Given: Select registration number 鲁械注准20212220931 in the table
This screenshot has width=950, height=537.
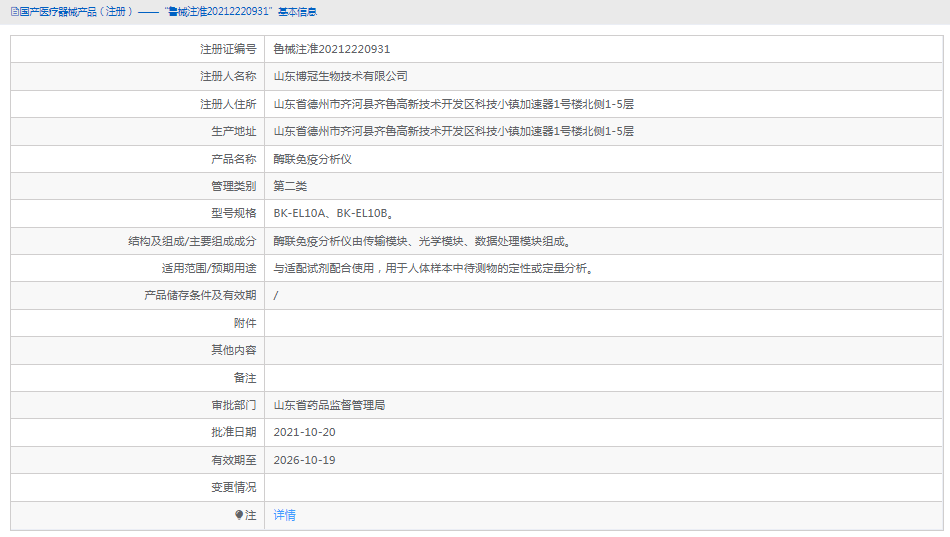Looking at the screenshot, I should pos(331,49).
